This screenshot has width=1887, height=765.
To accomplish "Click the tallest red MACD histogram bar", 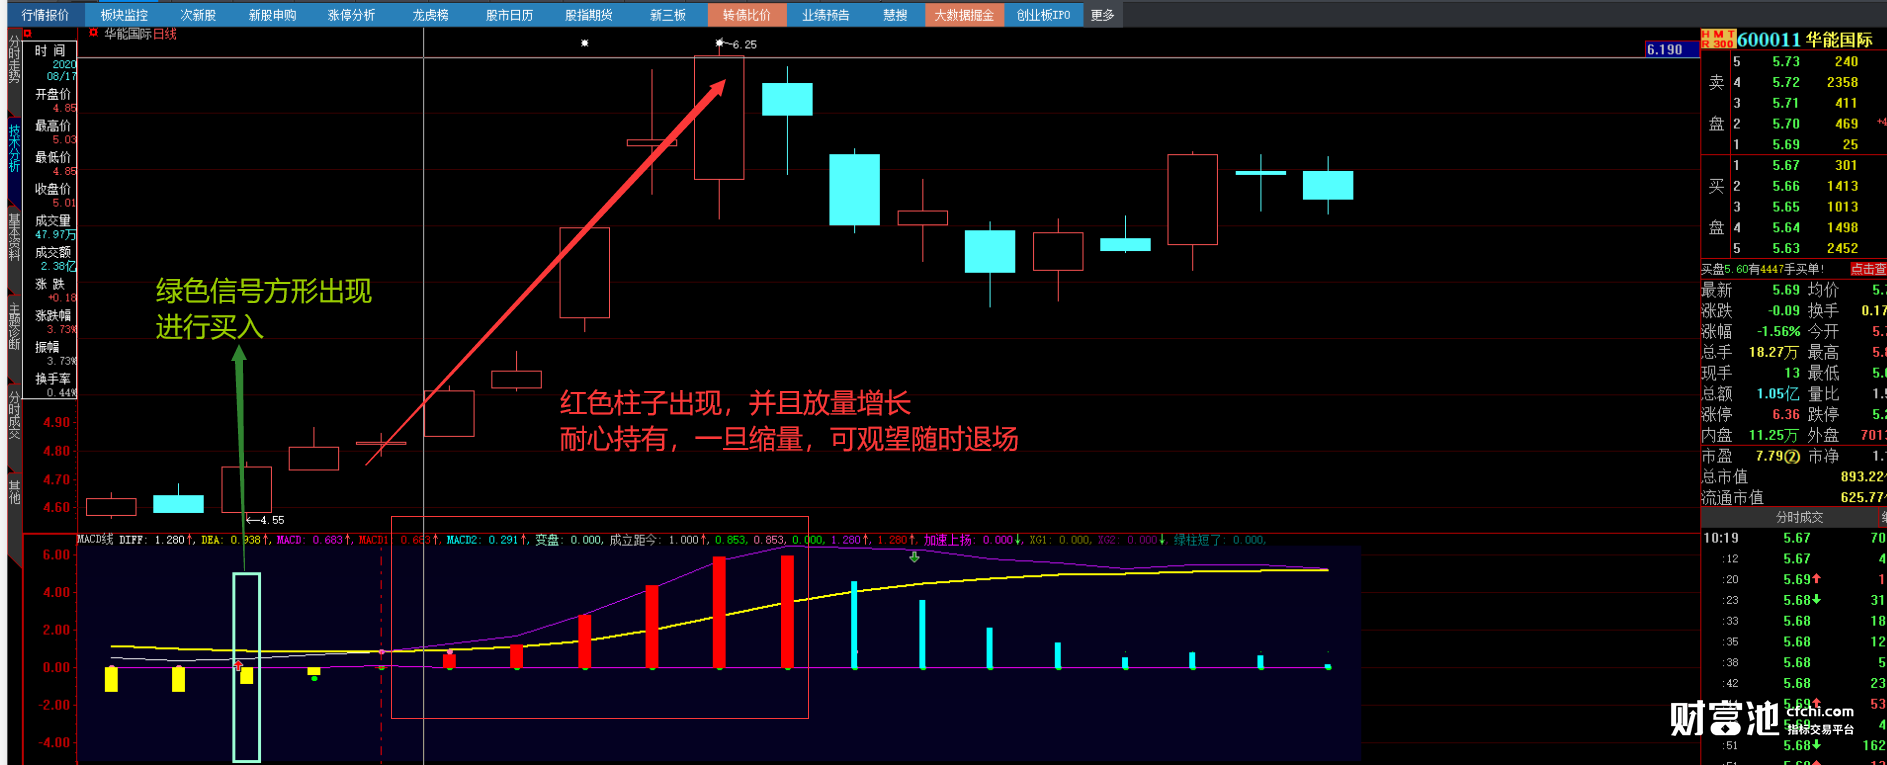I will tap(787, 611).
